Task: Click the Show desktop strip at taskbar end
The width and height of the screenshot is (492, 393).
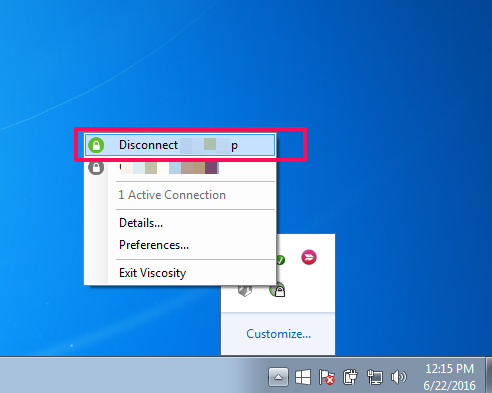Action: pos(489,375)
